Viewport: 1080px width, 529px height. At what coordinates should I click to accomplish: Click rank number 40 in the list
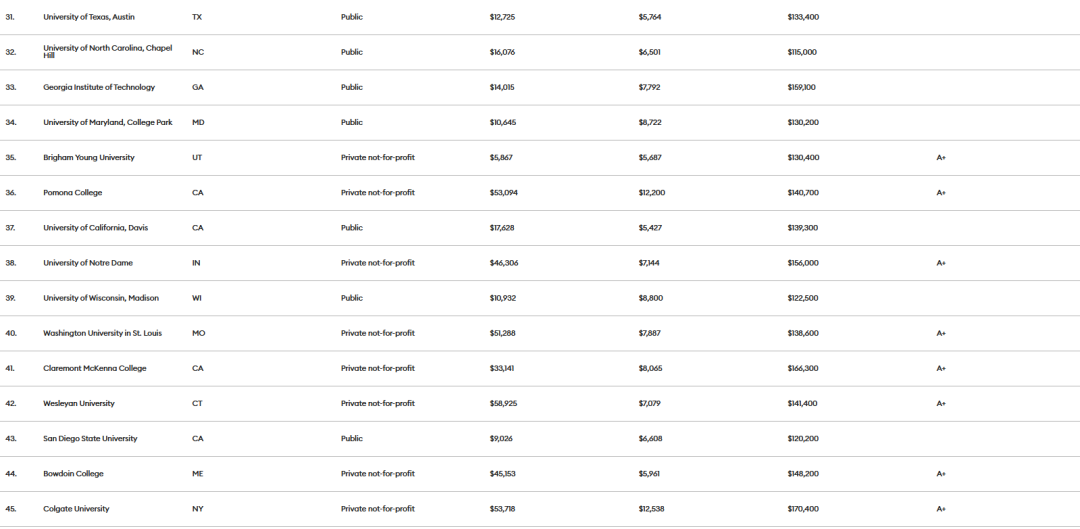10,333
